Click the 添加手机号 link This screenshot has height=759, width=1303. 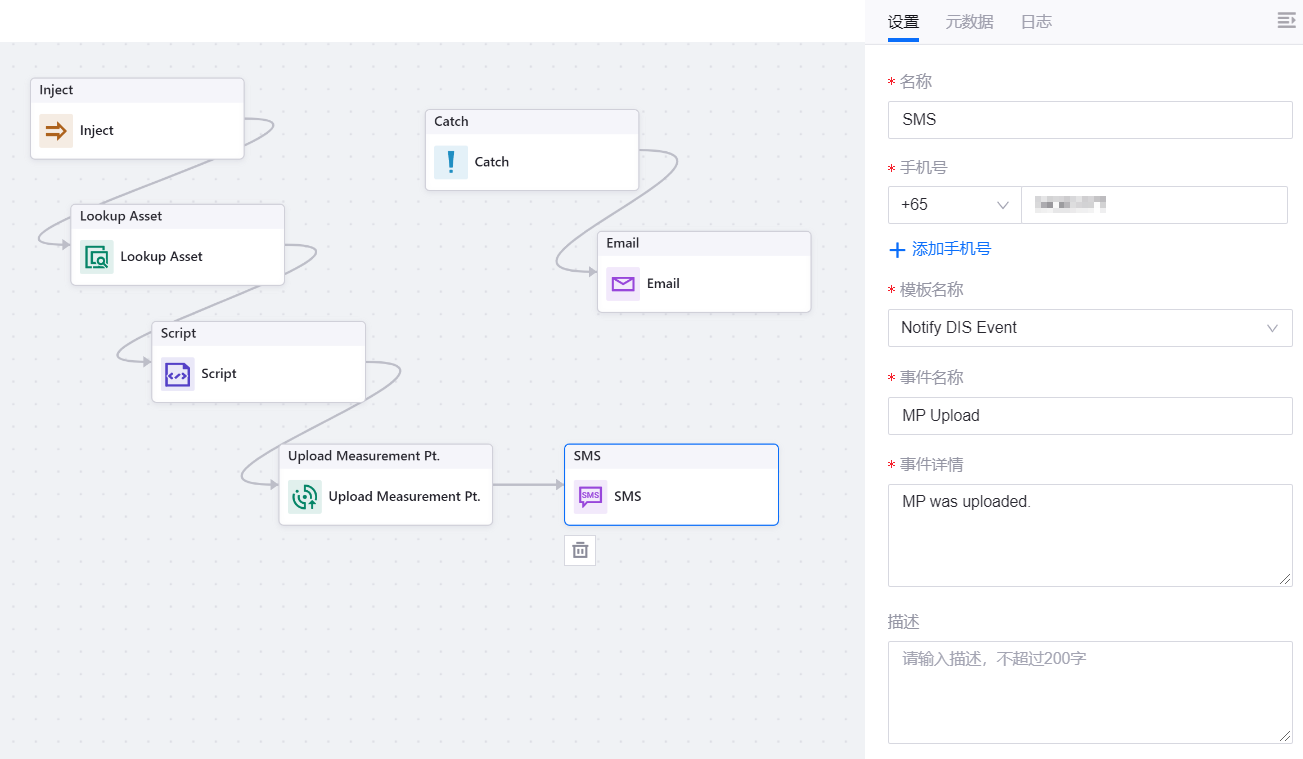[x=940, y=249]
